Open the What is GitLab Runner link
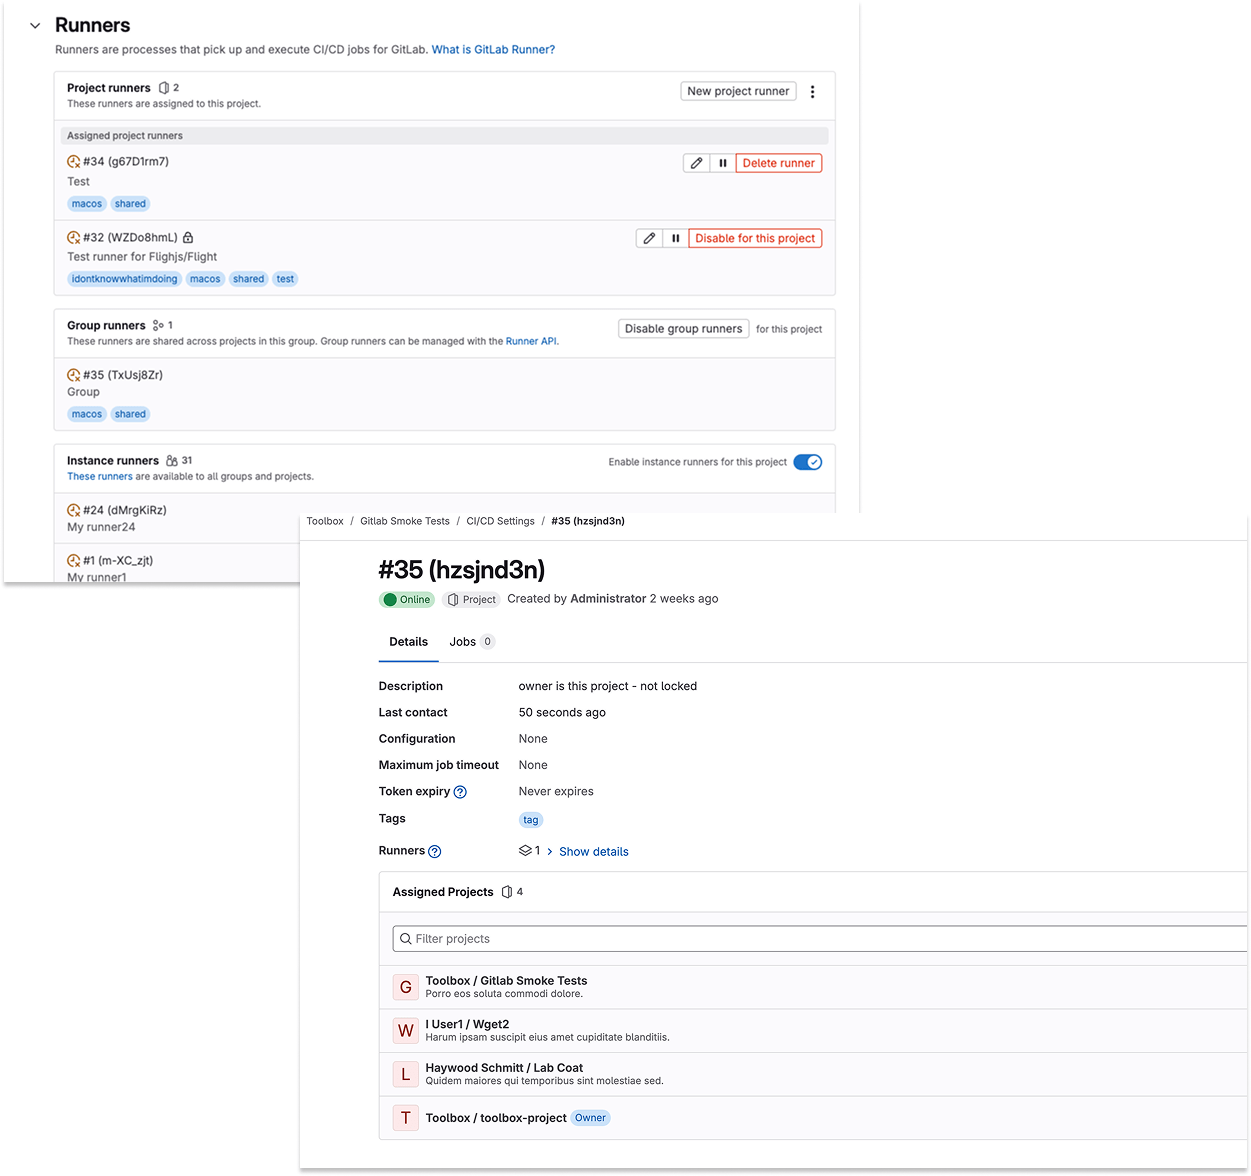Image resolution: width=1251 pixels, height=1176 pixels. [x=493, y=49]
